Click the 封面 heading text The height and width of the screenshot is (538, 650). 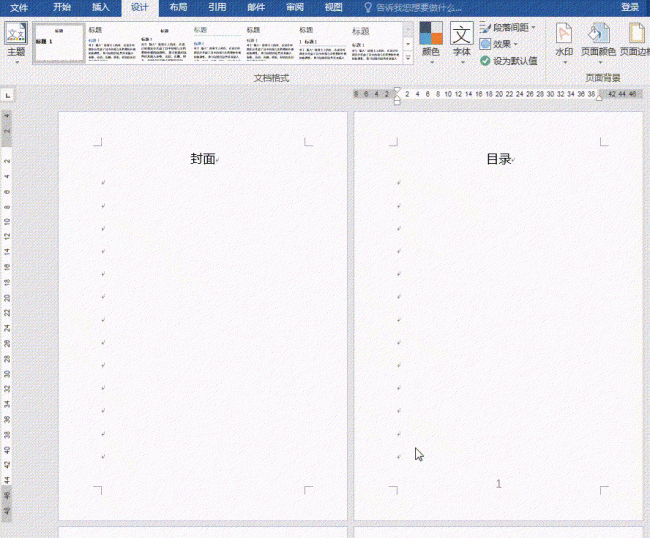coord(203,159)
